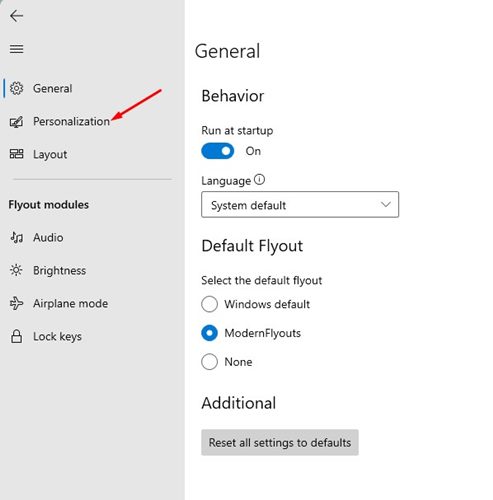This screenshot has height=500, width=493.
Task: Click the Brightness sun icon
Action: click(16, 270)
